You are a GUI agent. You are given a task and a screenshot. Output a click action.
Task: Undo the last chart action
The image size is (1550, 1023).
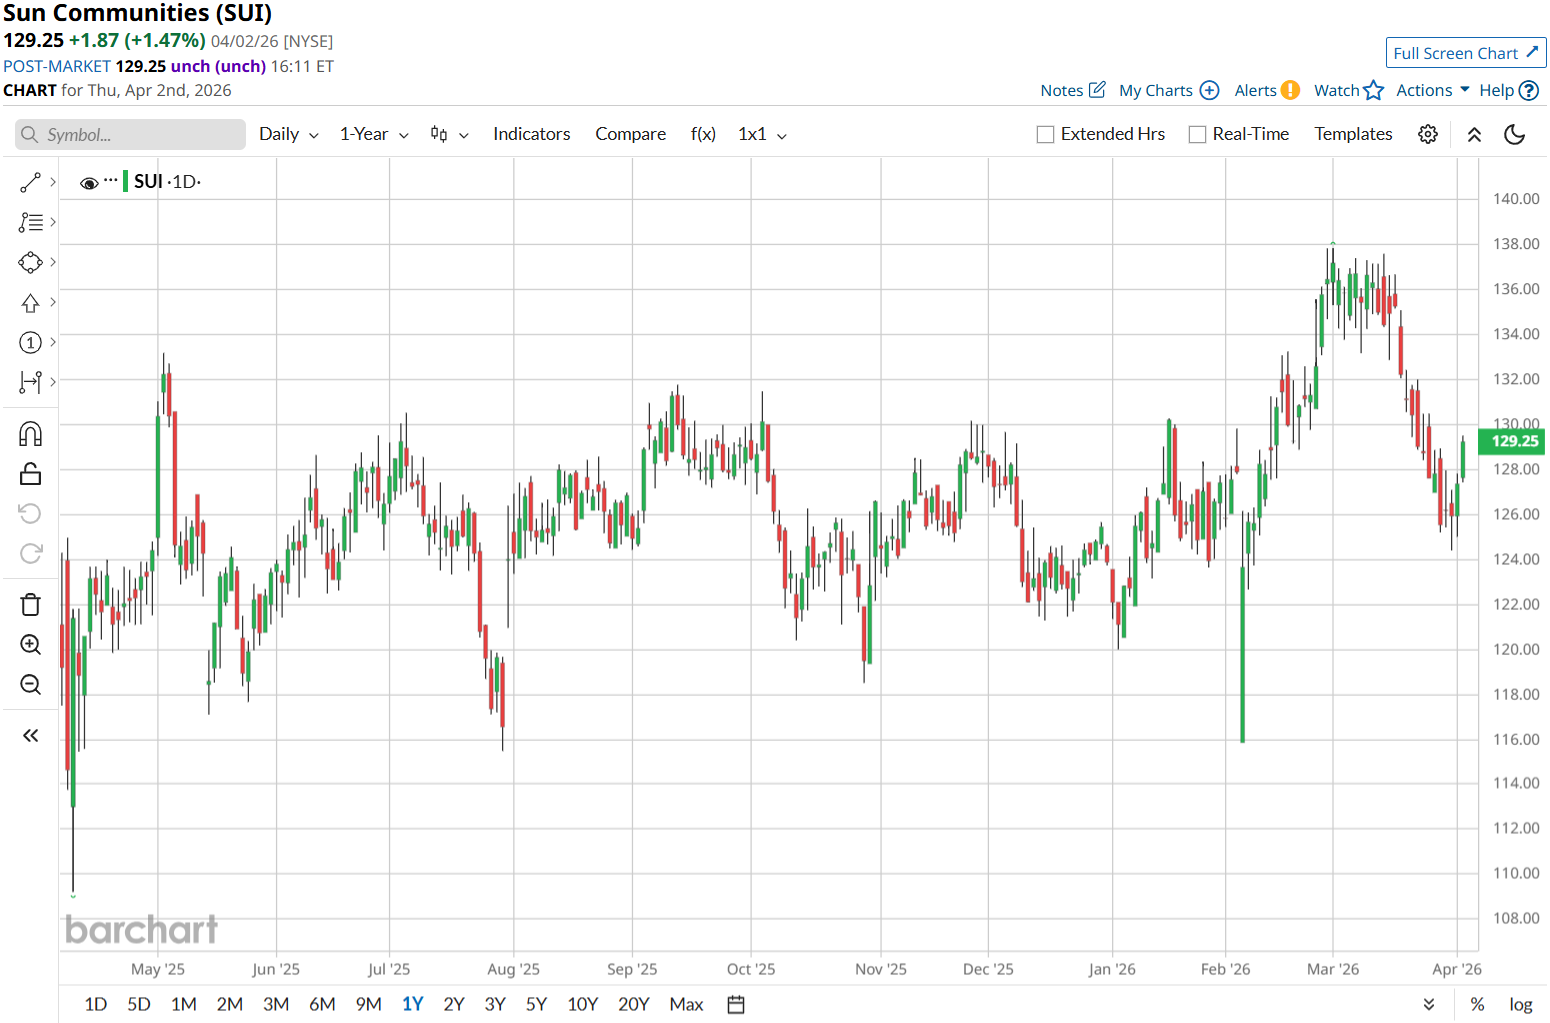pyautogui.click(x=30, y=513)
